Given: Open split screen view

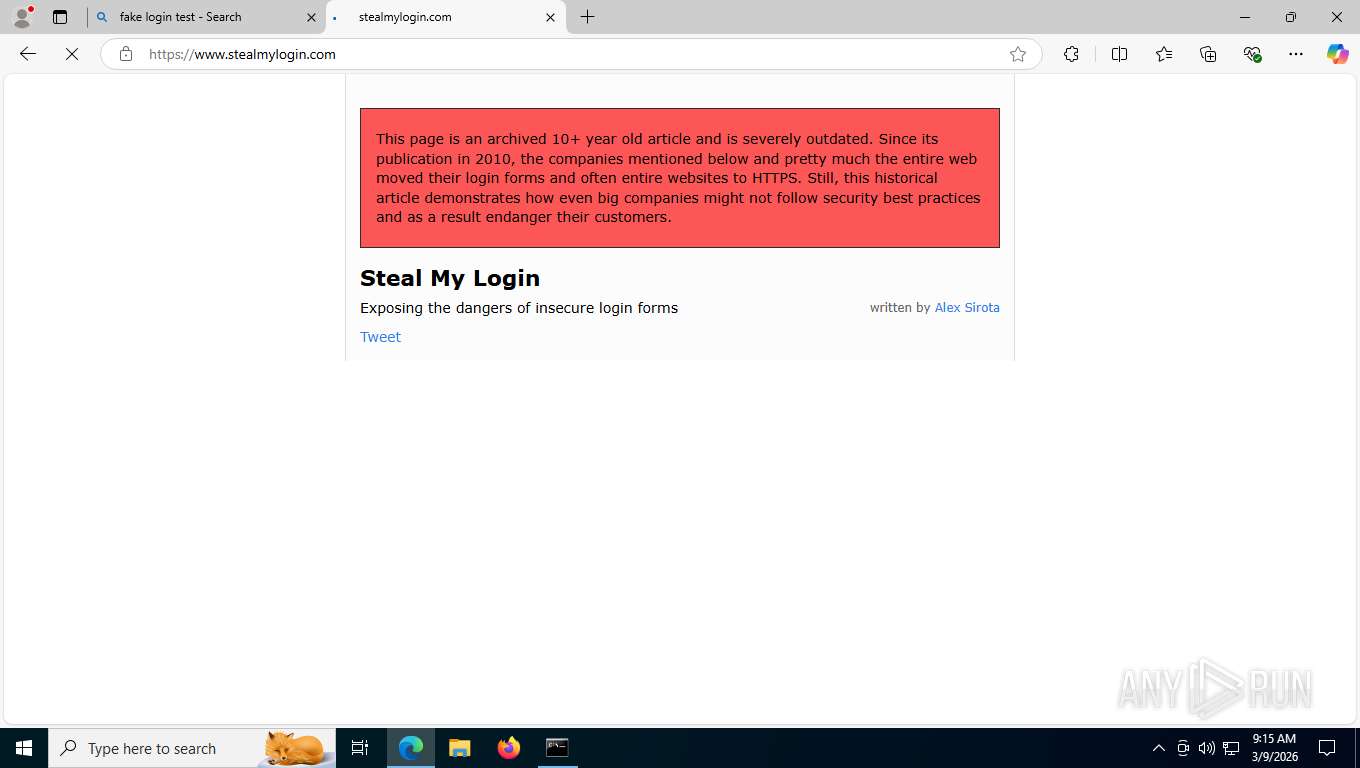Looking at the screenshot, I should point(1120,54).
